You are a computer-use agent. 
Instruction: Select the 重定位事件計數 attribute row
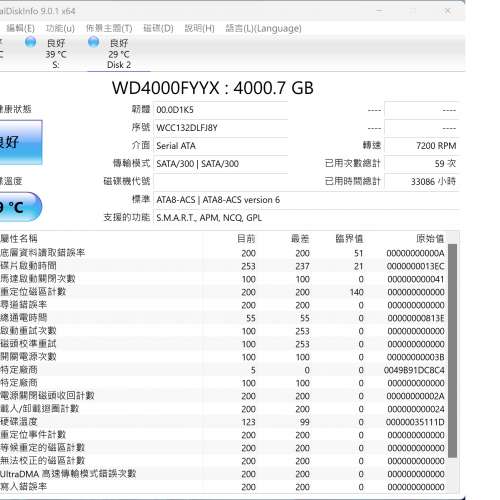[223, 435]
